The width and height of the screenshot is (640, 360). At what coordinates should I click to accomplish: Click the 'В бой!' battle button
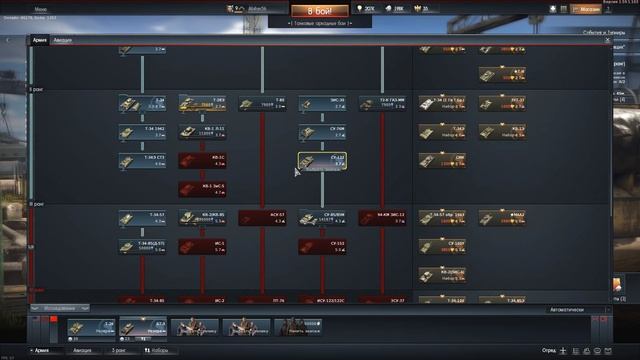click(x=320, y=11)
